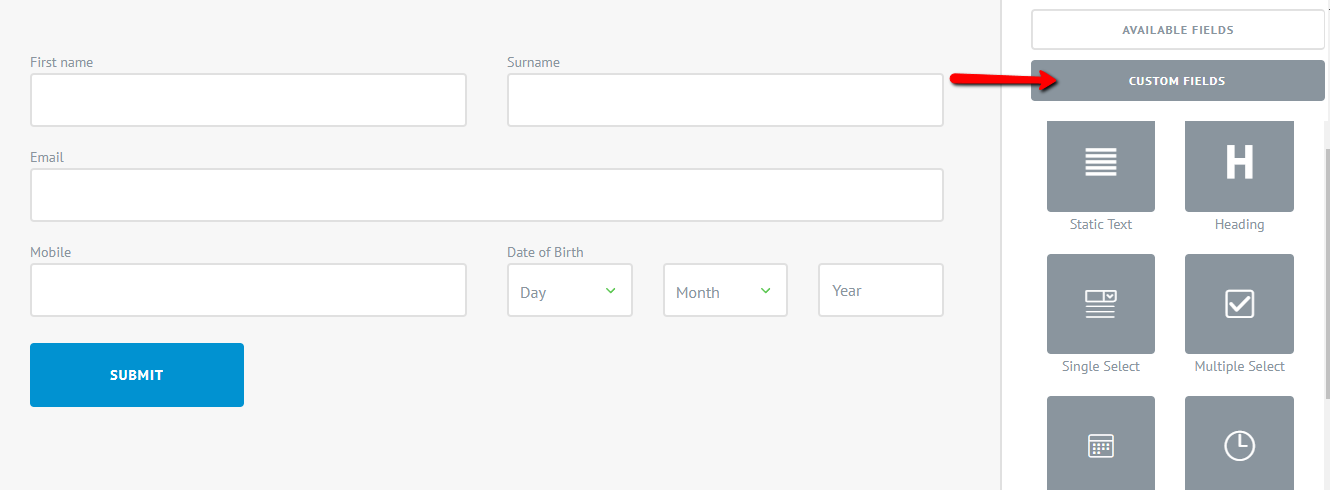This screenshot has width=1330, height=490.
Task: Select the Static Text field icon
Action: pyautogui.click(x=1100, y=165)
